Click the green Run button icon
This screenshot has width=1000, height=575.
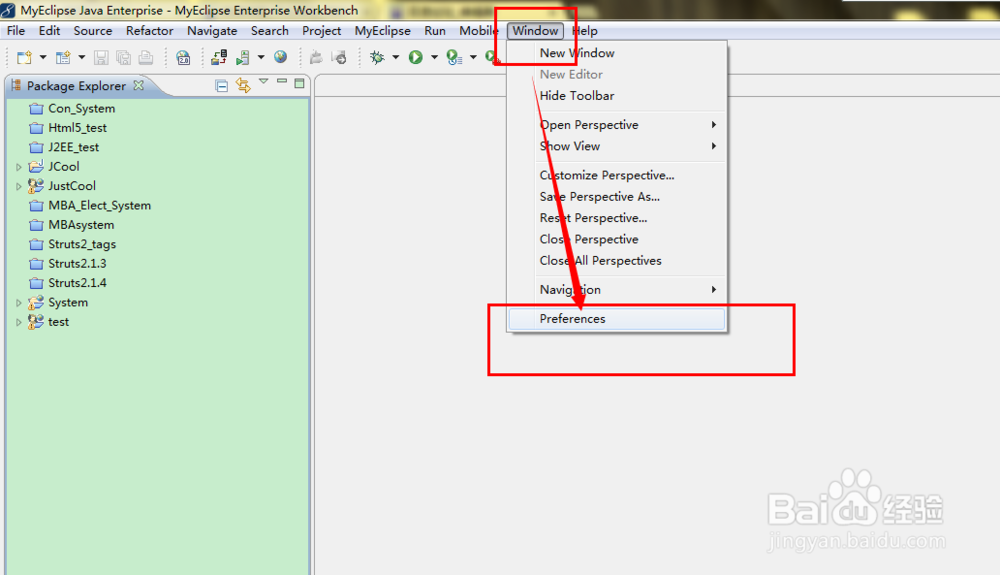(416, 57)
